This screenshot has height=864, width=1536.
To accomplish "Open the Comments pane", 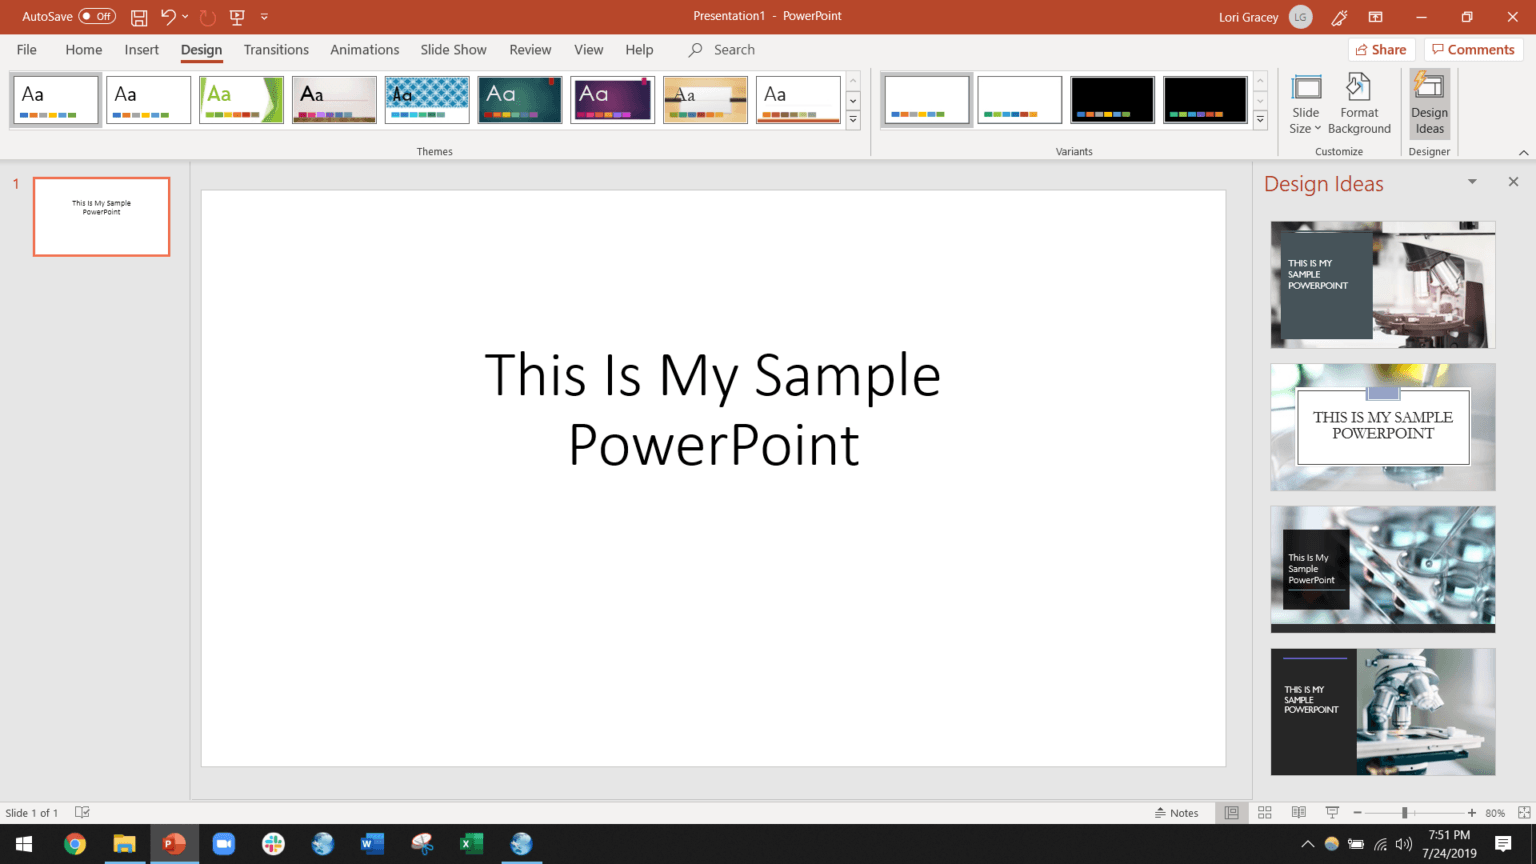I will 1473,49.
